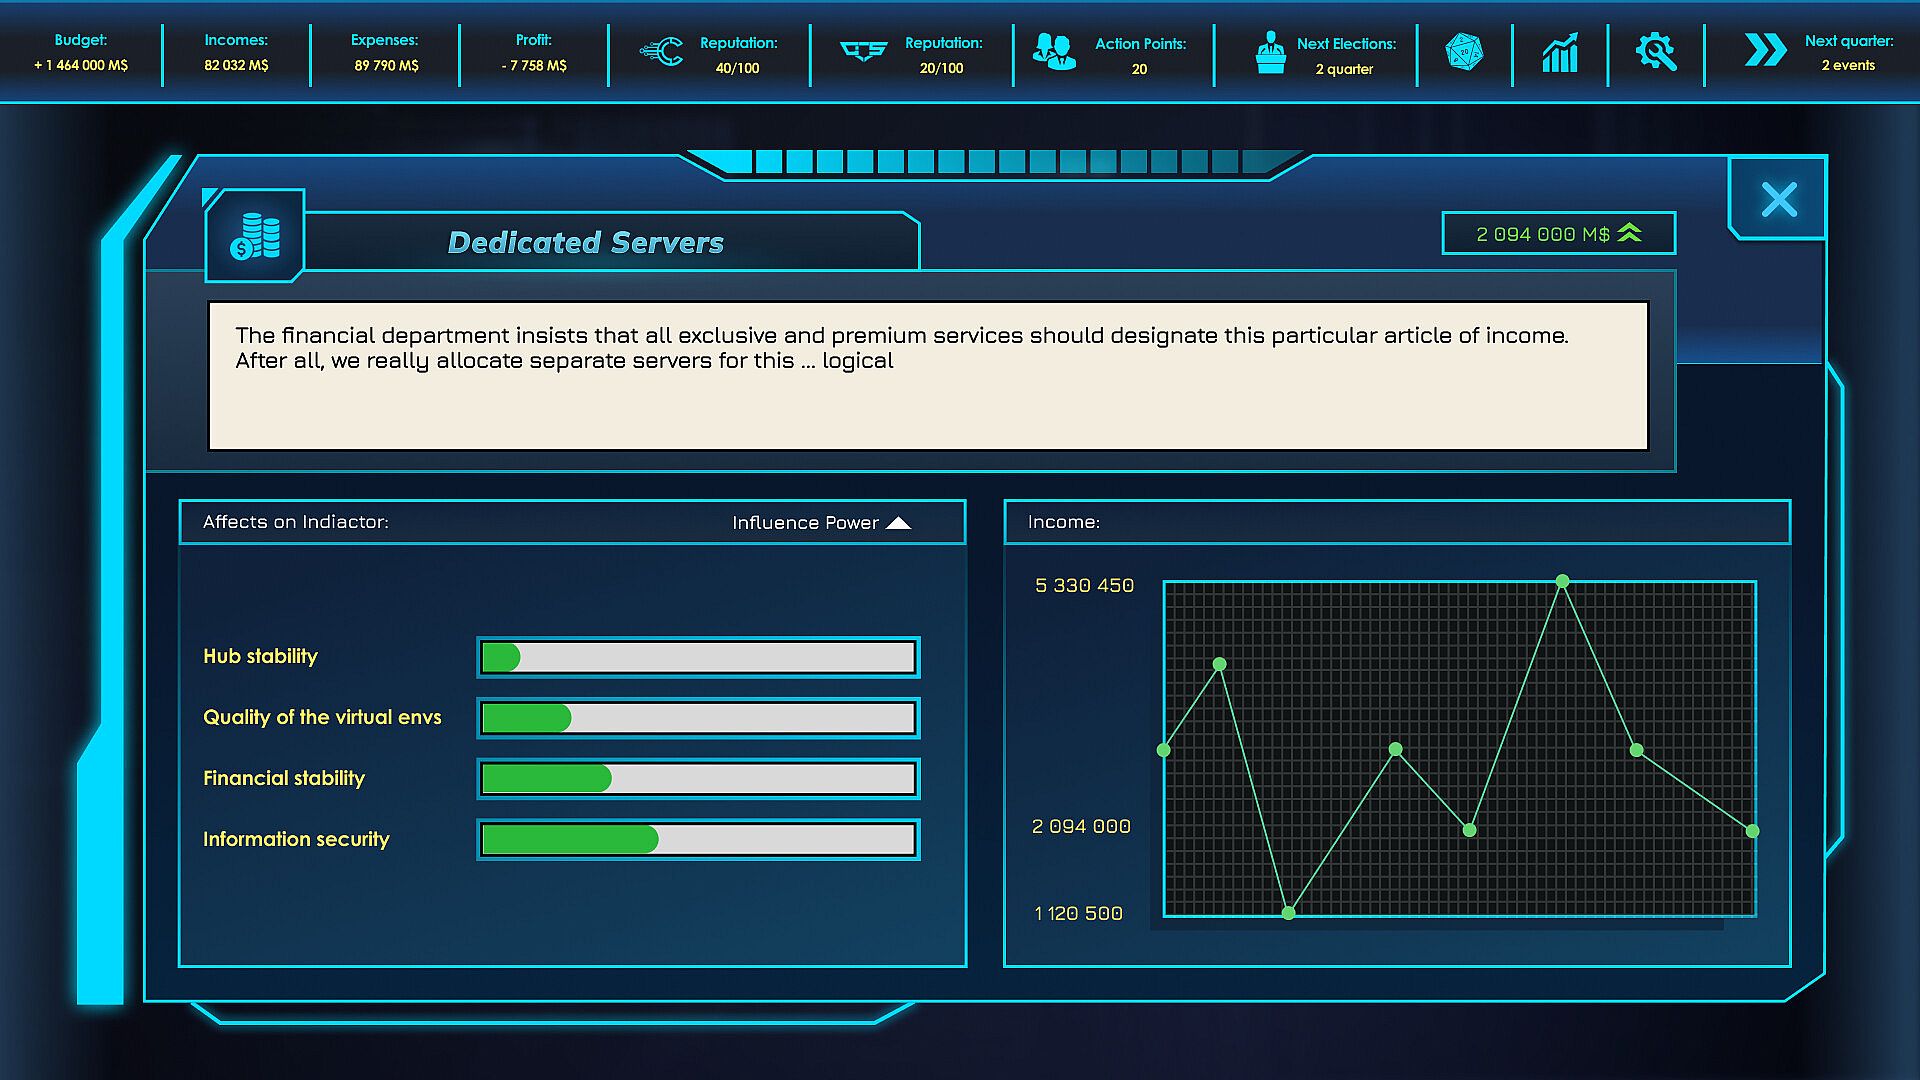The width and height of the screenshot is (1920, 1080).
Task: Click the Budget value in the top bar
Action: click(x=81, y=65)
